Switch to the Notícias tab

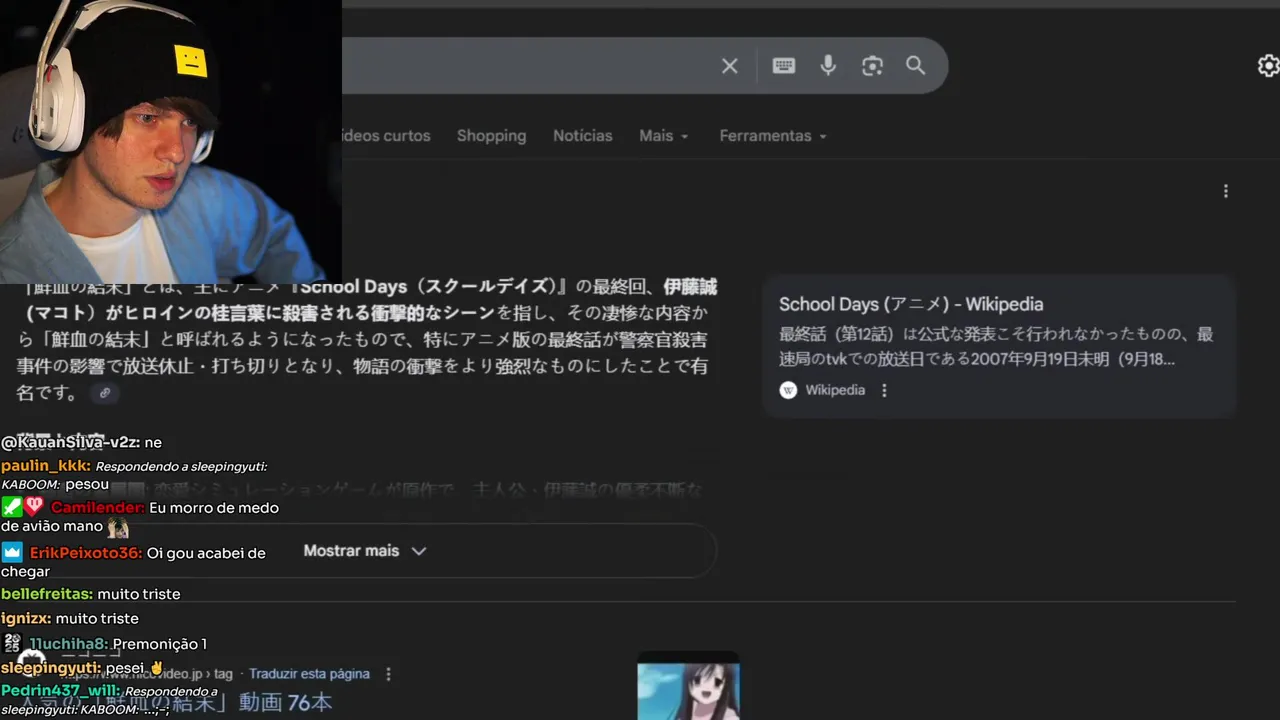point(582,136)
